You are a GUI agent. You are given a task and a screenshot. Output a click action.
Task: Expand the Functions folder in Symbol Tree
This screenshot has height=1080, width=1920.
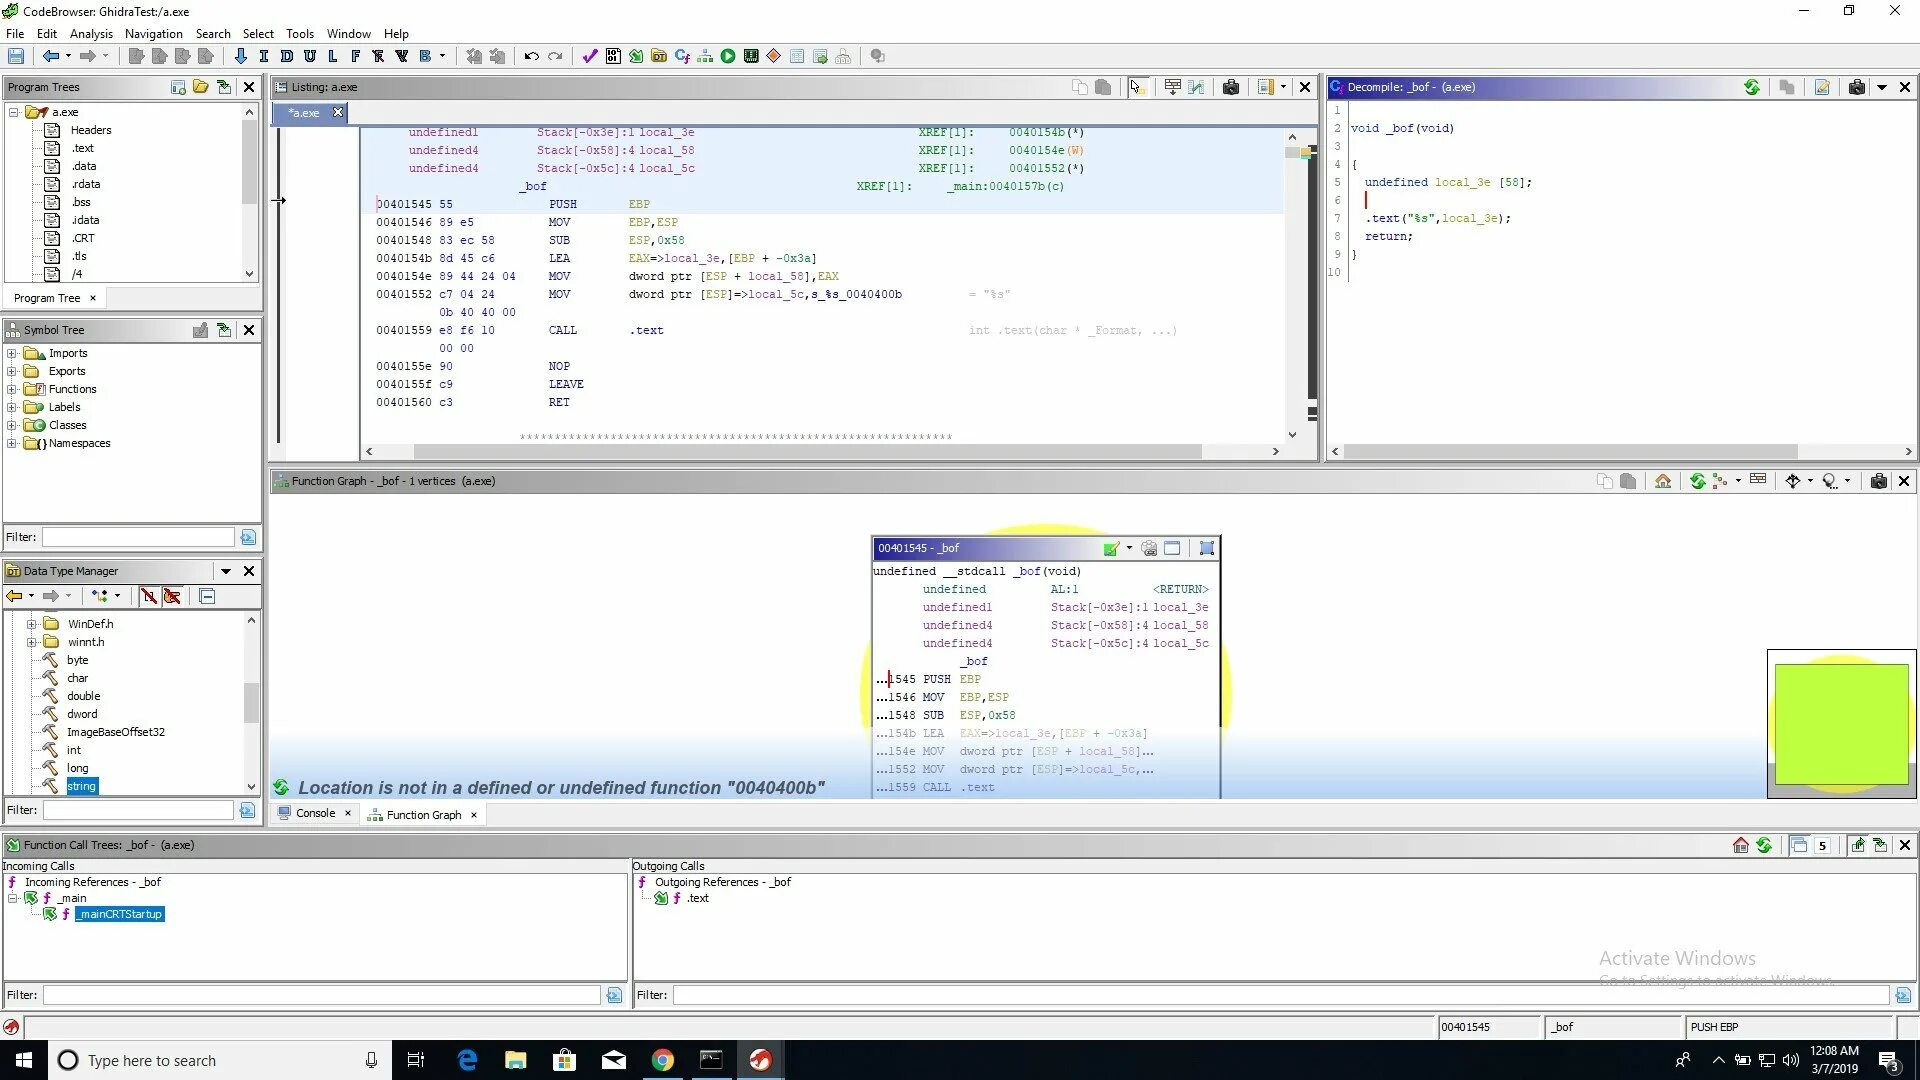point(12,389)
